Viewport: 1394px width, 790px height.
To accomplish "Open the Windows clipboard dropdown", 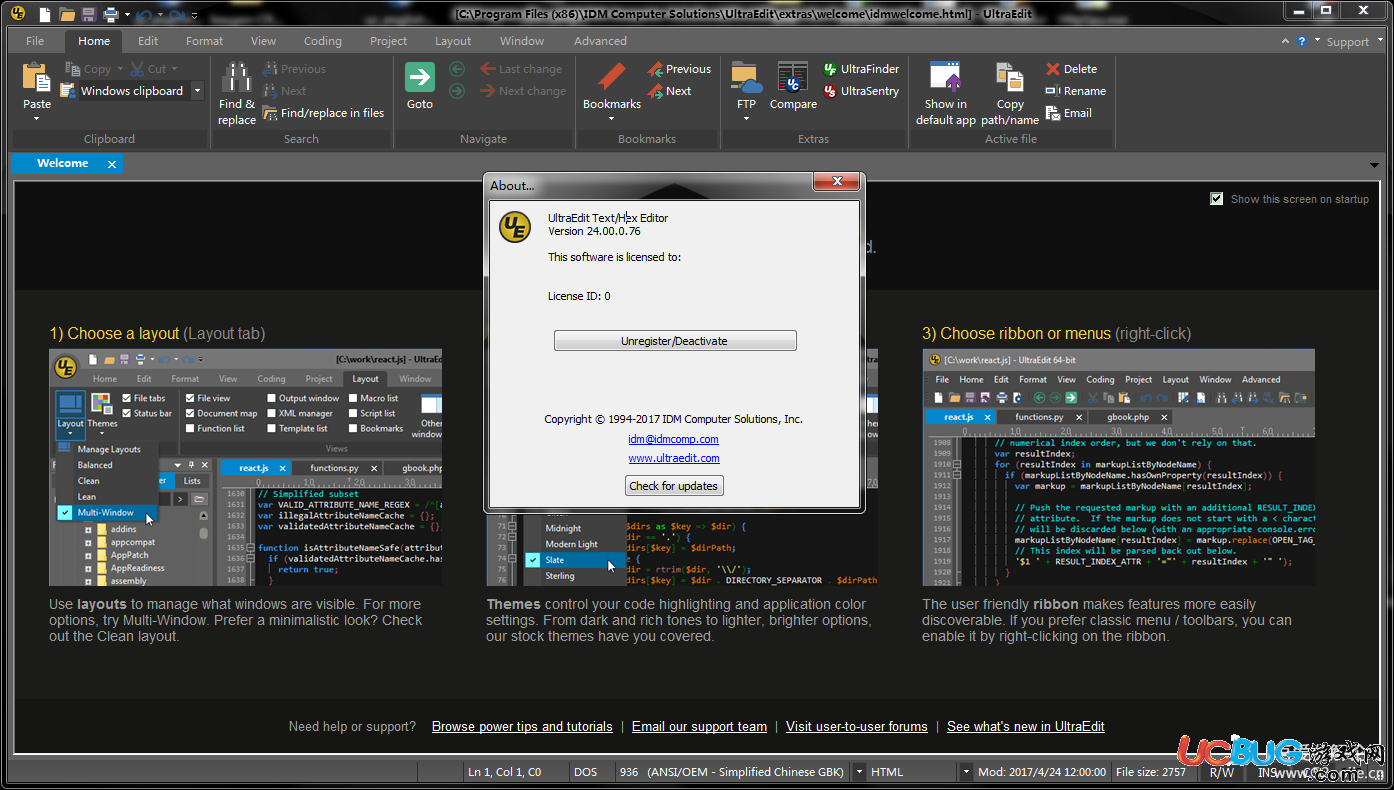I will [197, 91].
